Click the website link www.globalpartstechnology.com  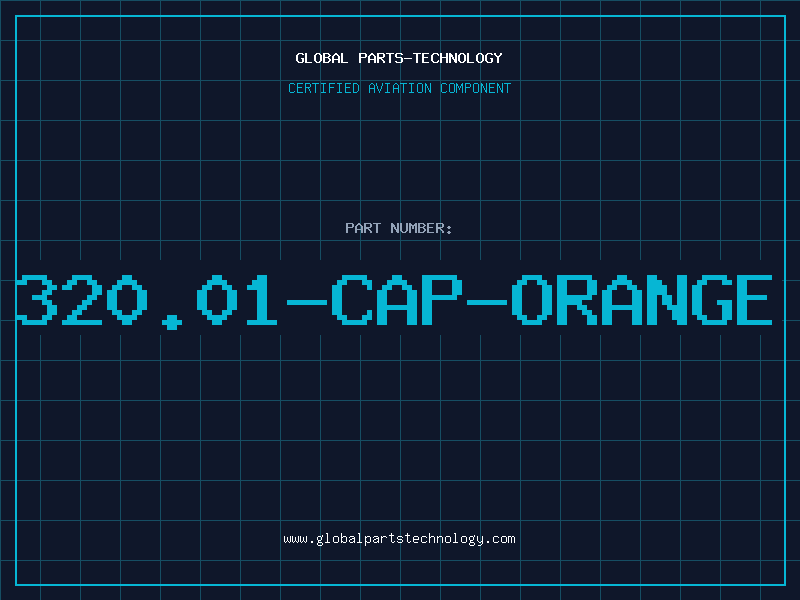tap(399, 539)
